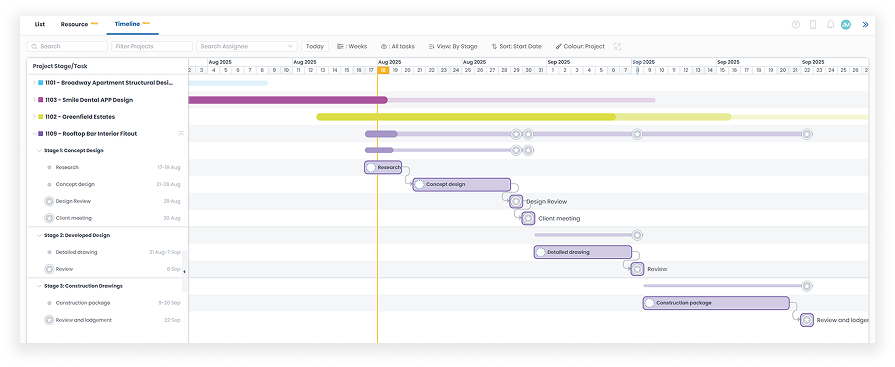Click the '31 Aug–7 Sep' date text

pos(164,252)
